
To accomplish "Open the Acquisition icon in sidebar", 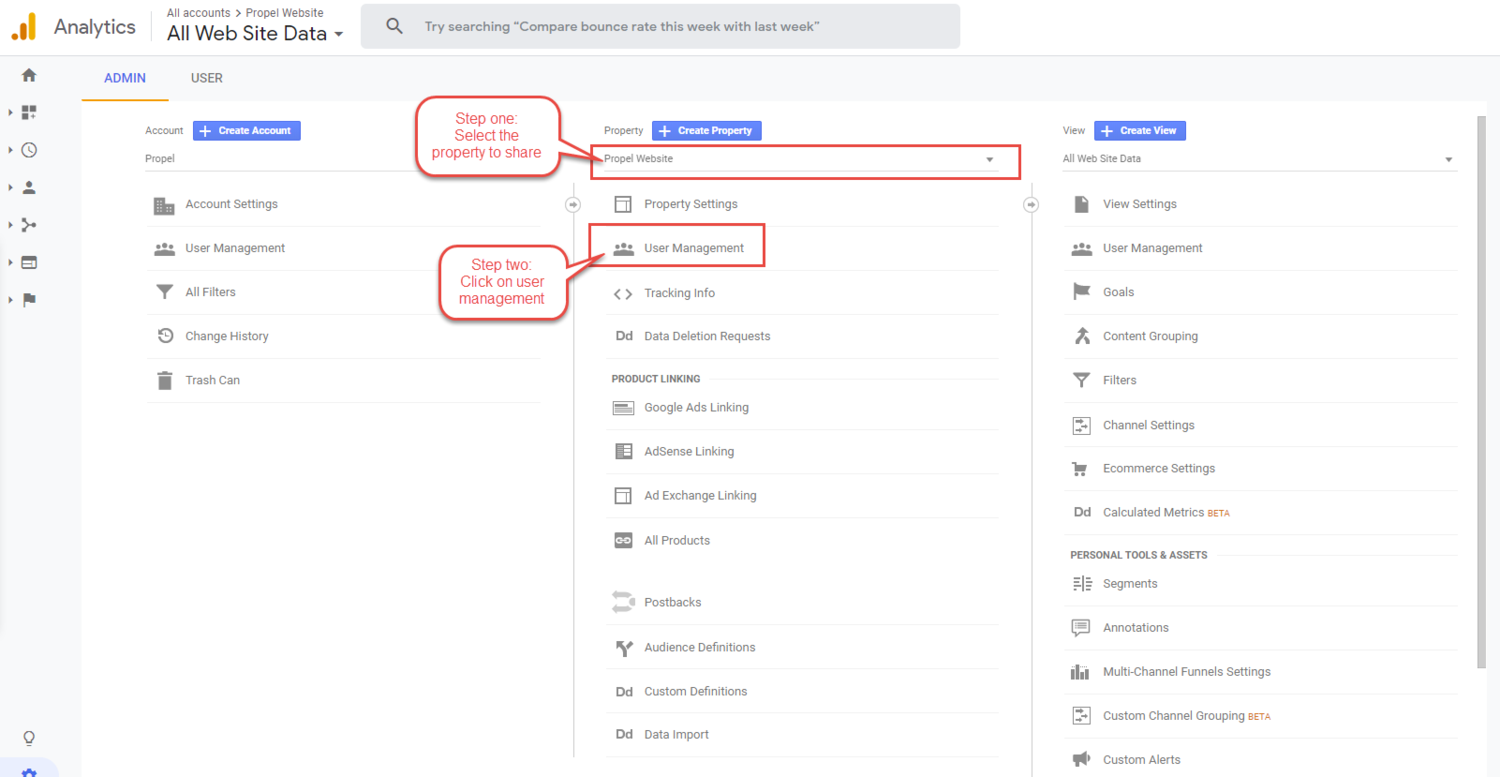I will (x=29, y=225).
